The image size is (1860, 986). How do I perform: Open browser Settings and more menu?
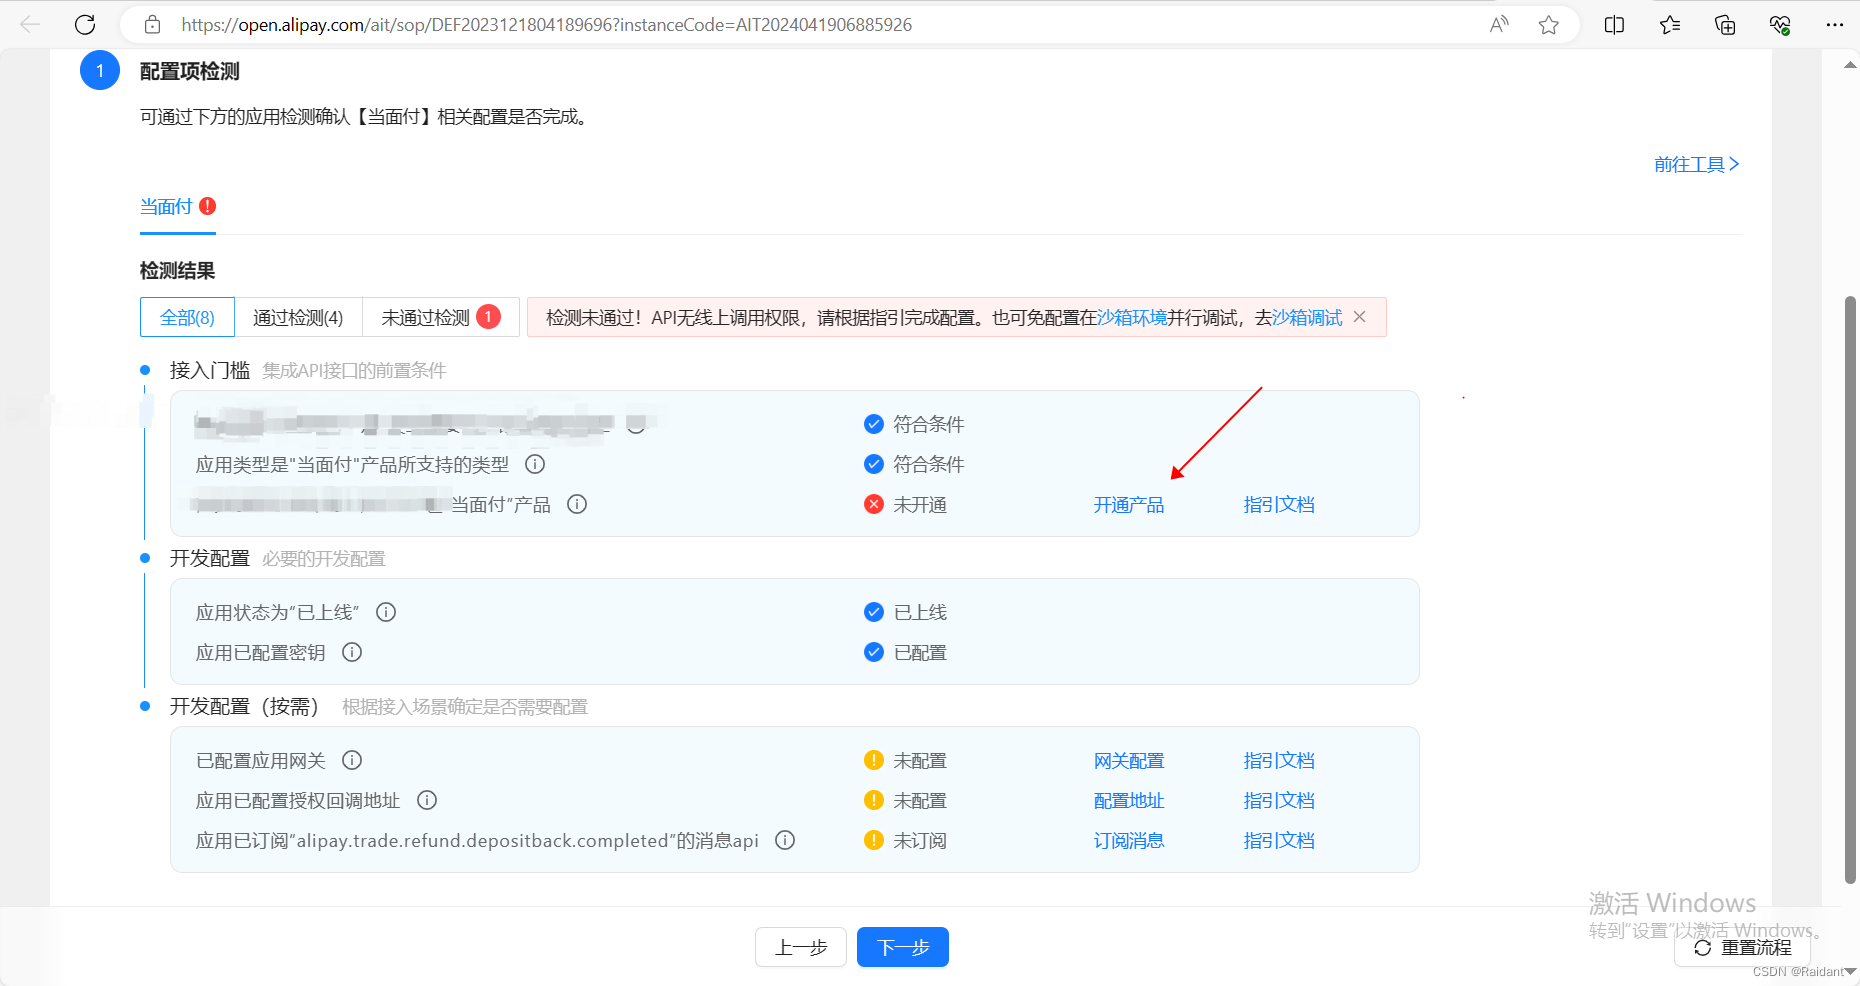coord(1835,25)
